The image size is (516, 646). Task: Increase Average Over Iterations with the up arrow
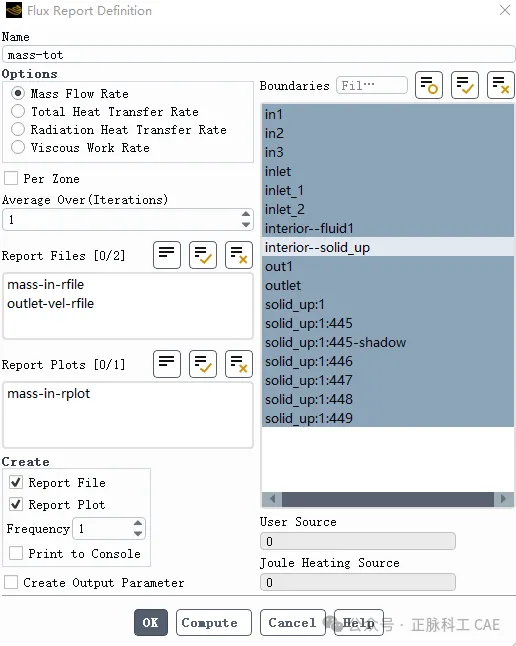pyautogui.click(x=246, y=214)
